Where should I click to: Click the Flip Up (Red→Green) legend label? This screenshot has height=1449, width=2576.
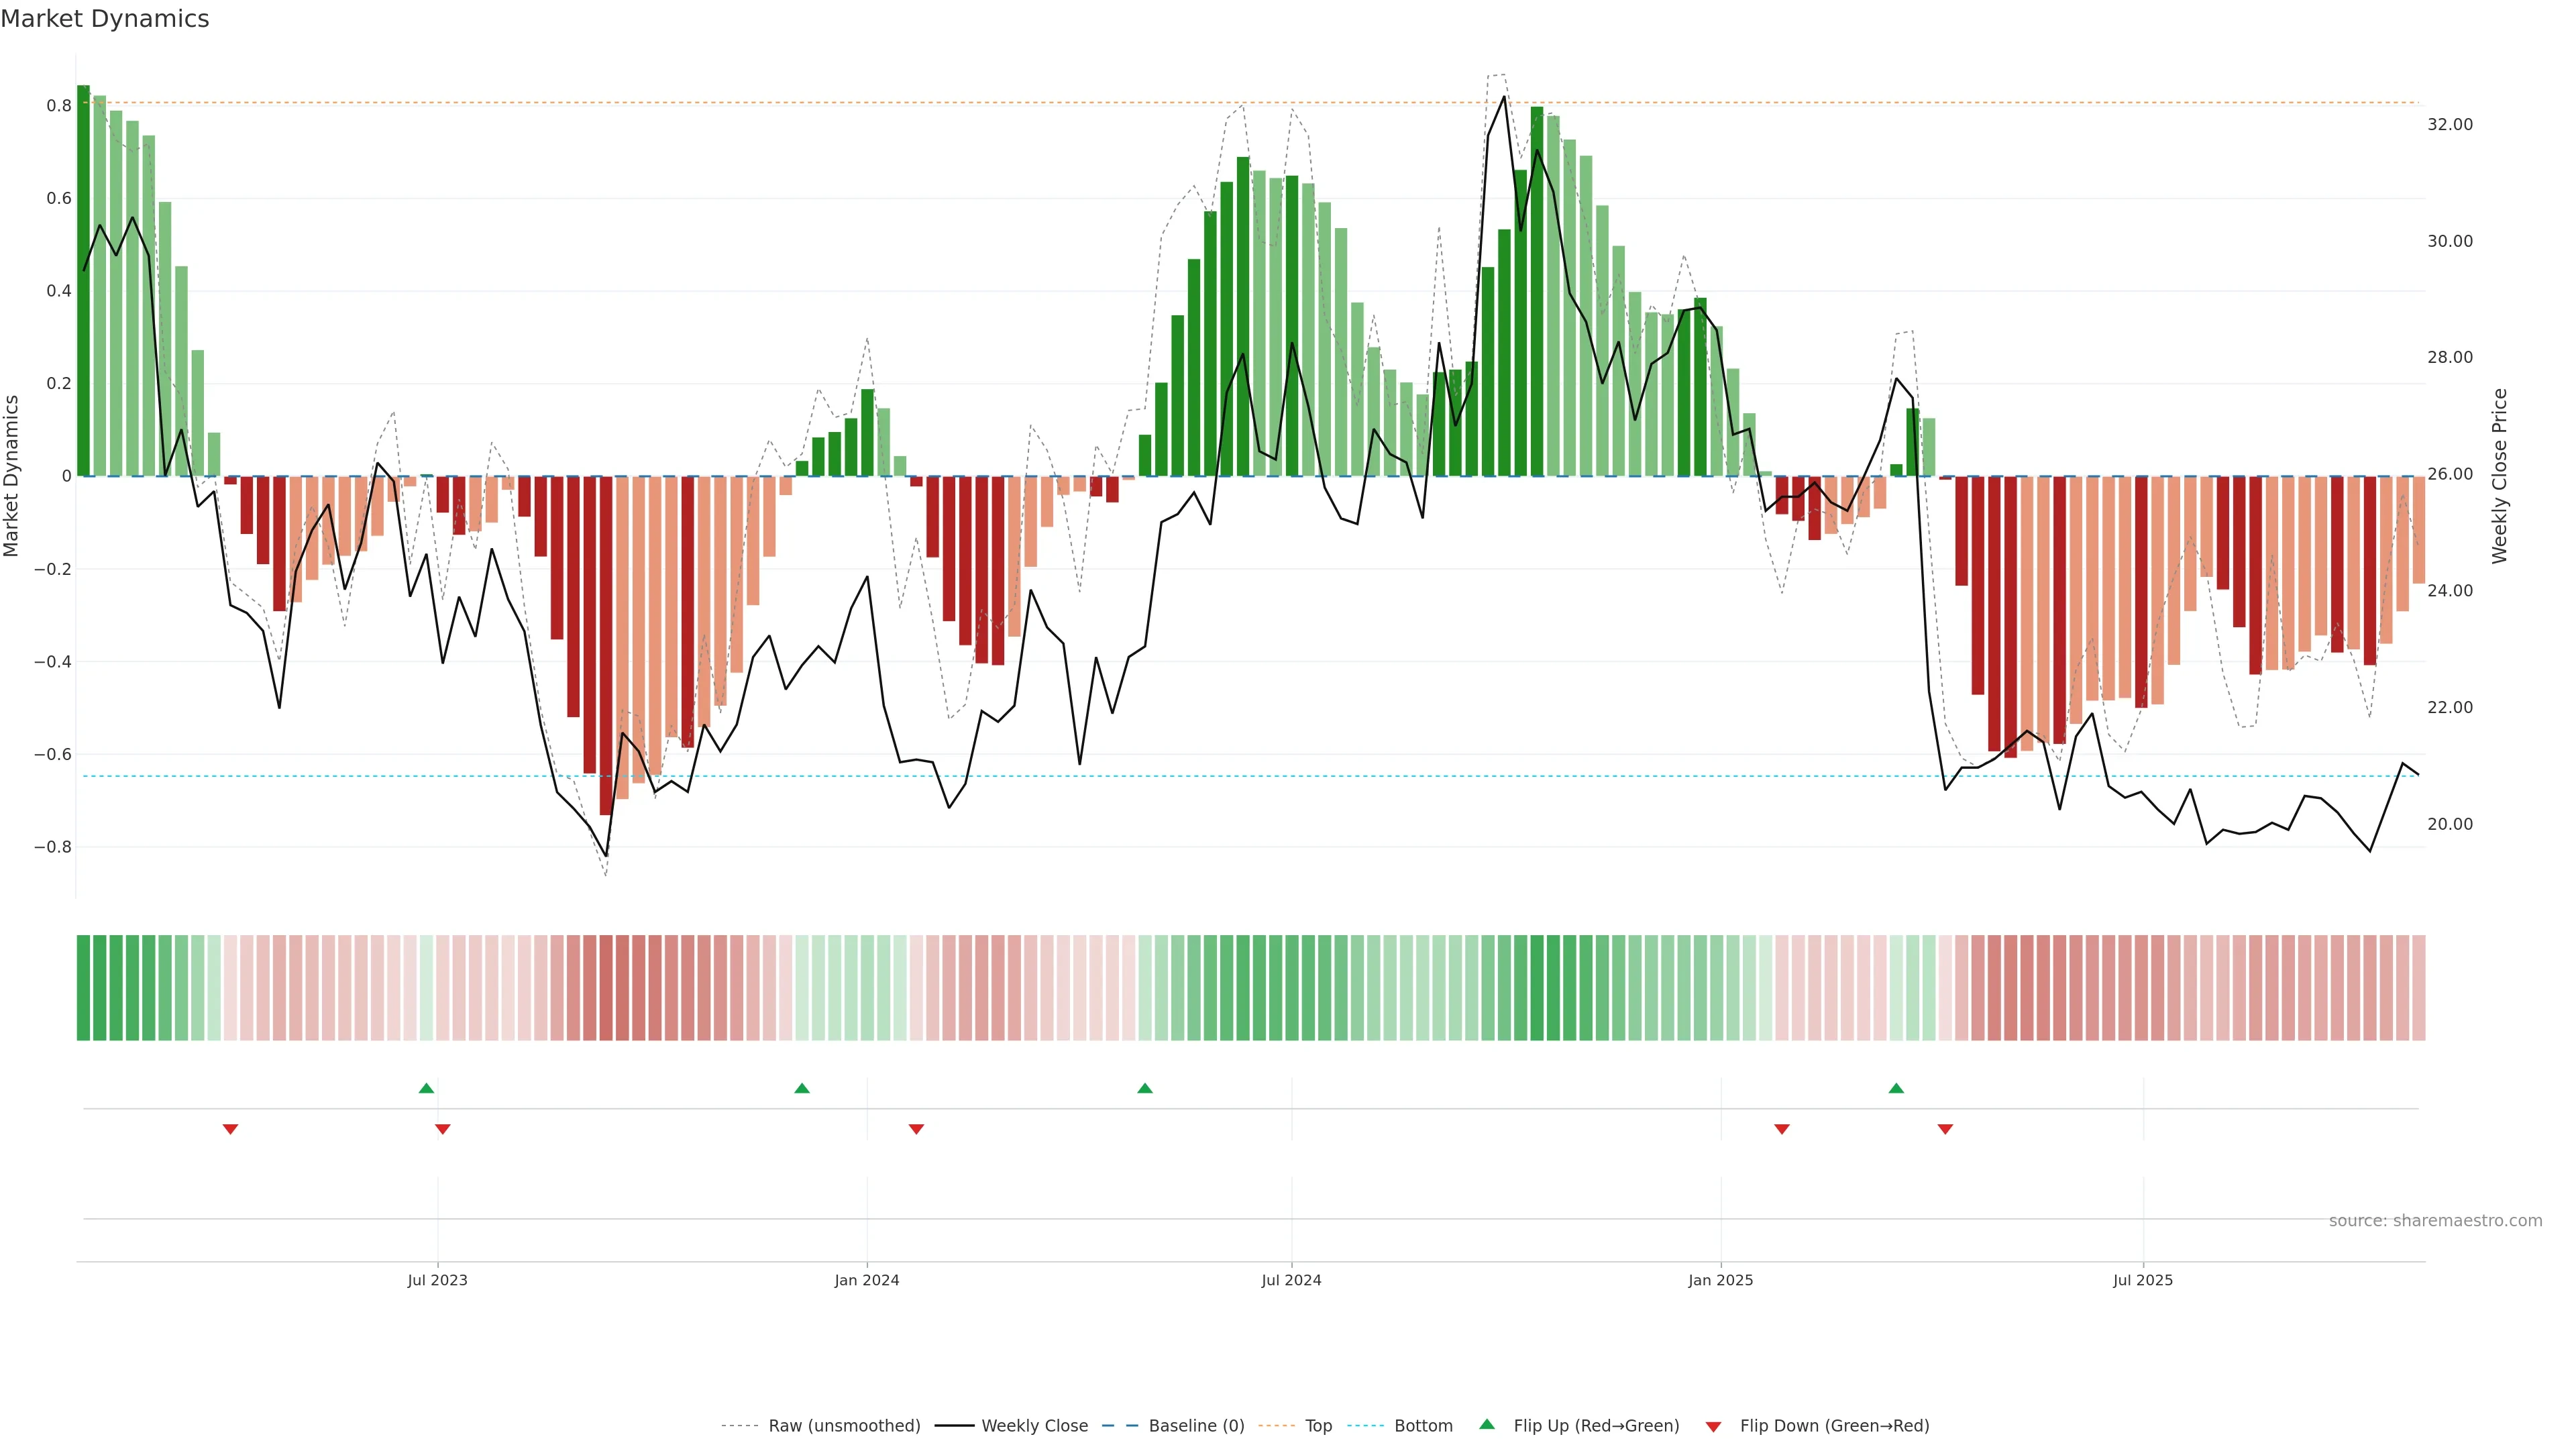coord(1596,1426)
